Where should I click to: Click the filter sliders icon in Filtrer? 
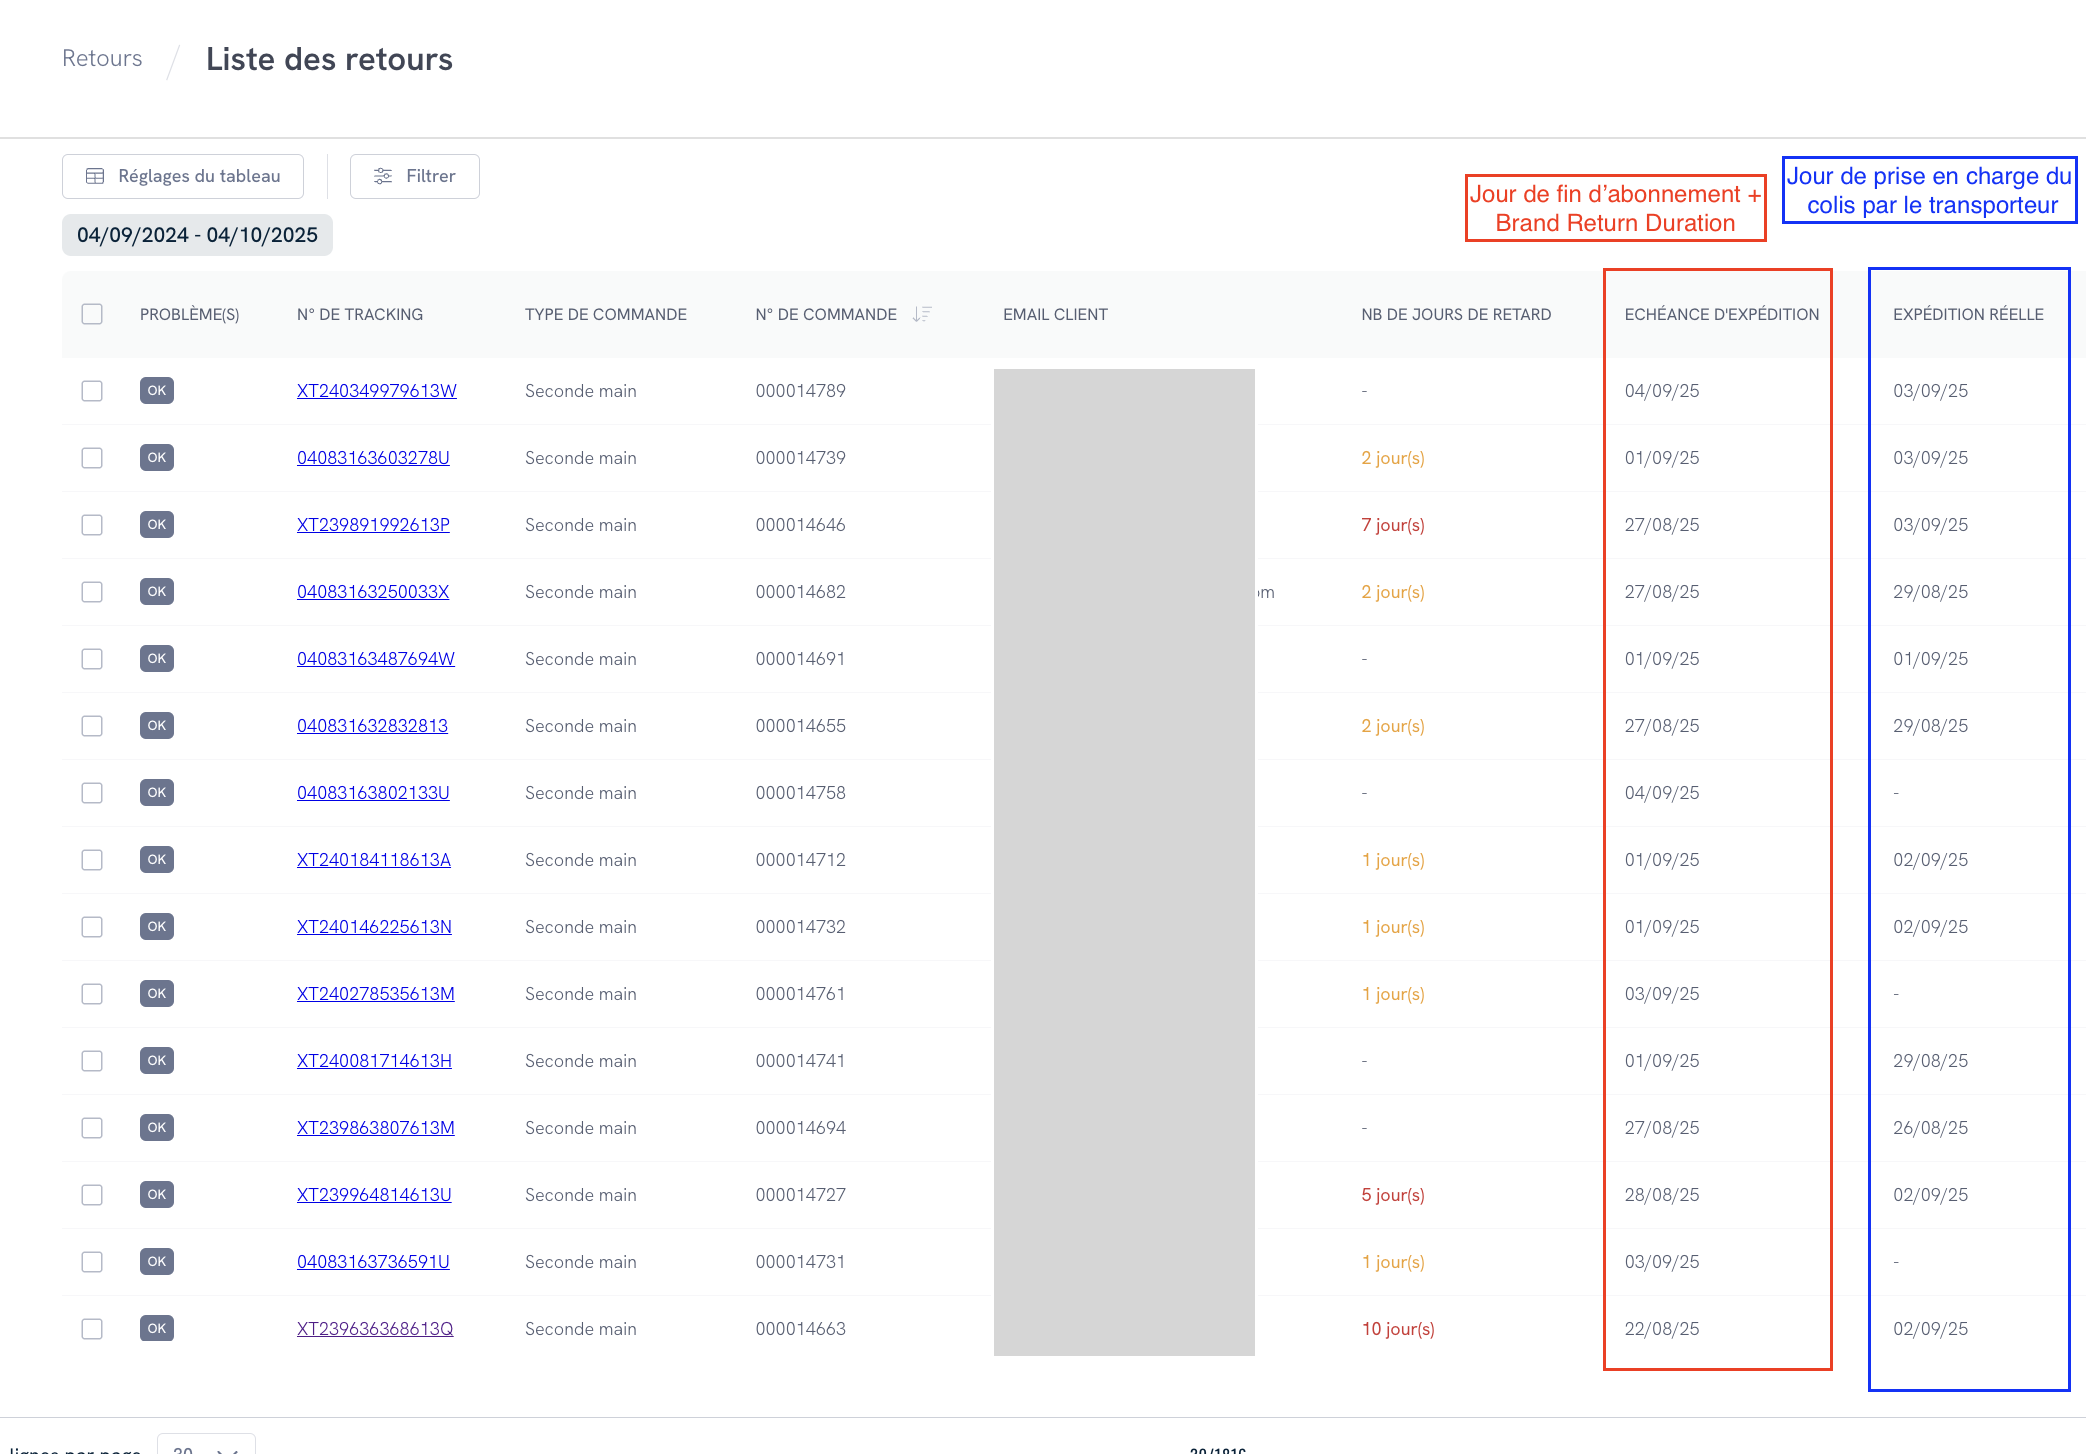382,176
